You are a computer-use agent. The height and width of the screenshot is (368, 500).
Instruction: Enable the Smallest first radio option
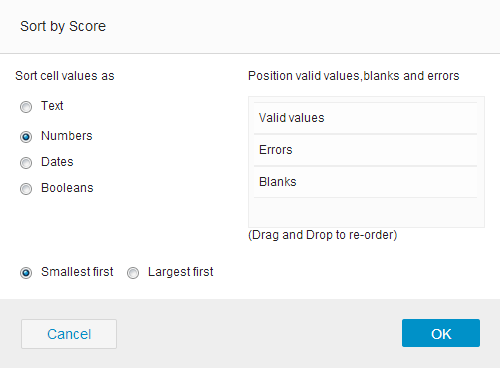point(26,273)
